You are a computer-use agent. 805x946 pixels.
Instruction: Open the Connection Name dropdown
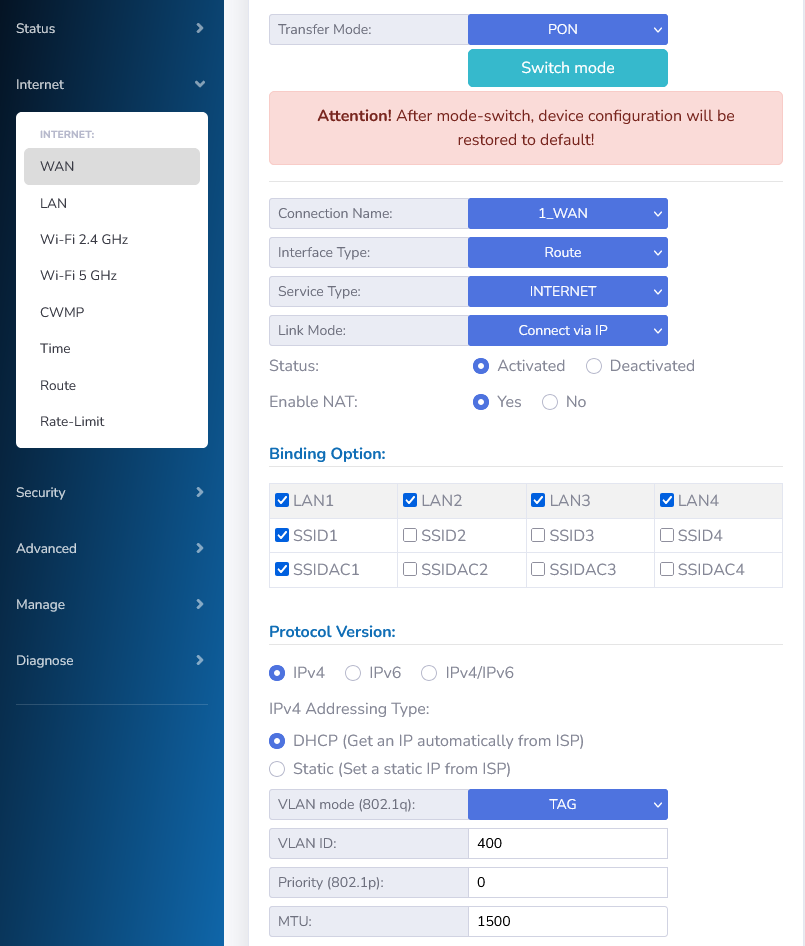tap(567, 213)
